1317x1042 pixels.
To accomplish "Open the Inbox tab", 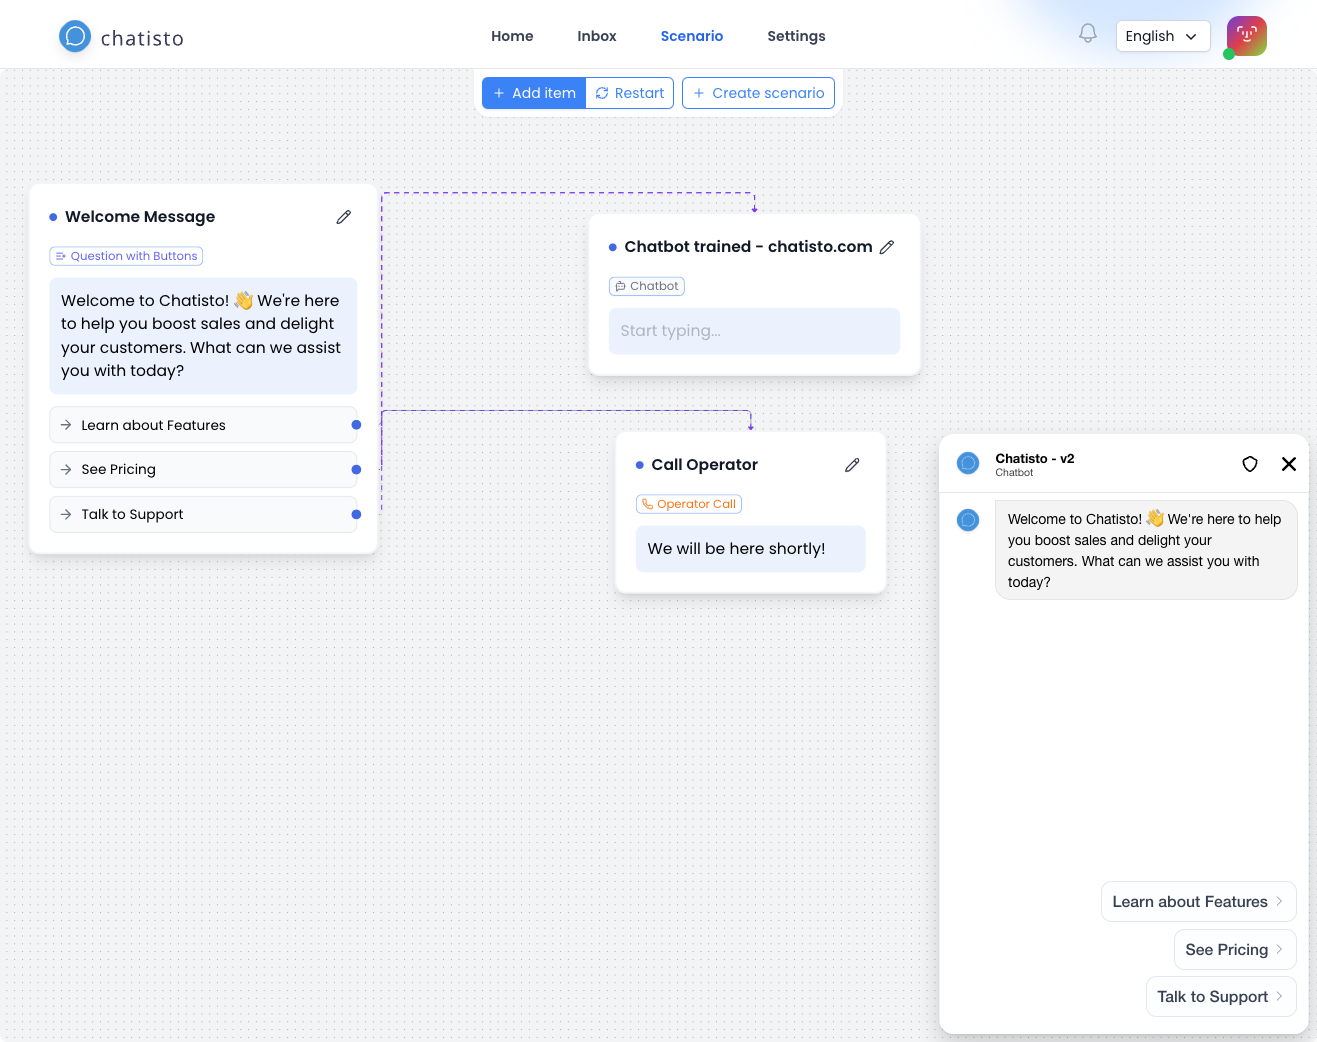I will pyautogui.click(x=597, y=36).
